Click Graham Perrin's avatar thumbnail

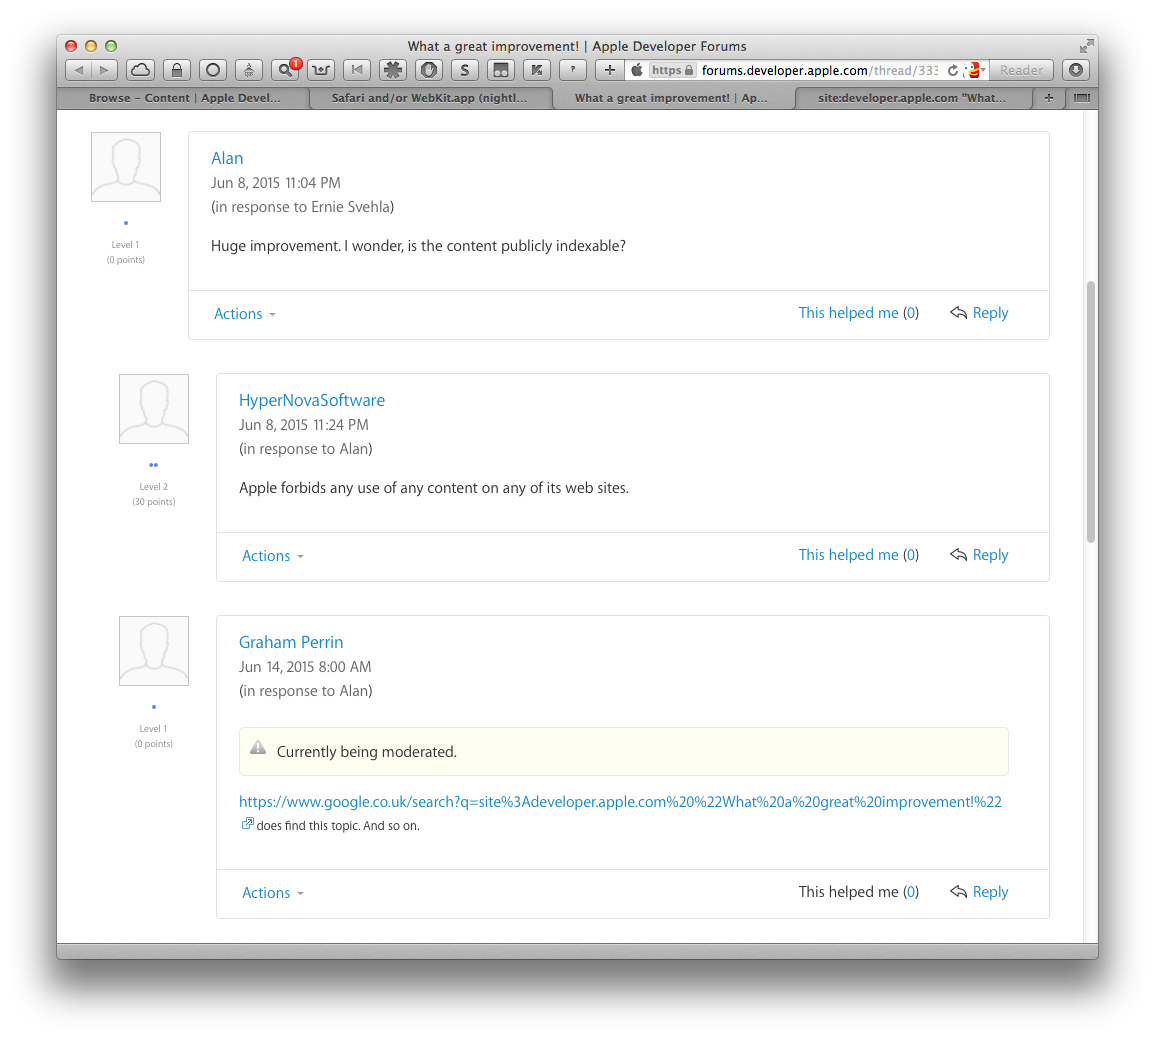pyautogui.click(x=154, y=651)
